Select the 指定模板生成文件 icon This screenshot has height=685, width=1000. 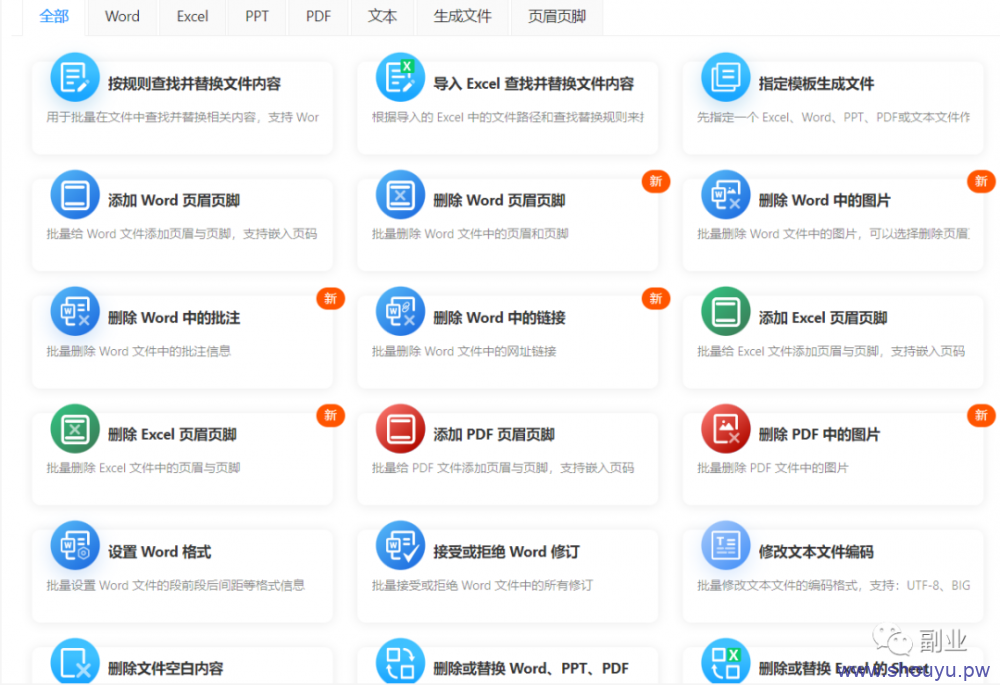(725, 77)
